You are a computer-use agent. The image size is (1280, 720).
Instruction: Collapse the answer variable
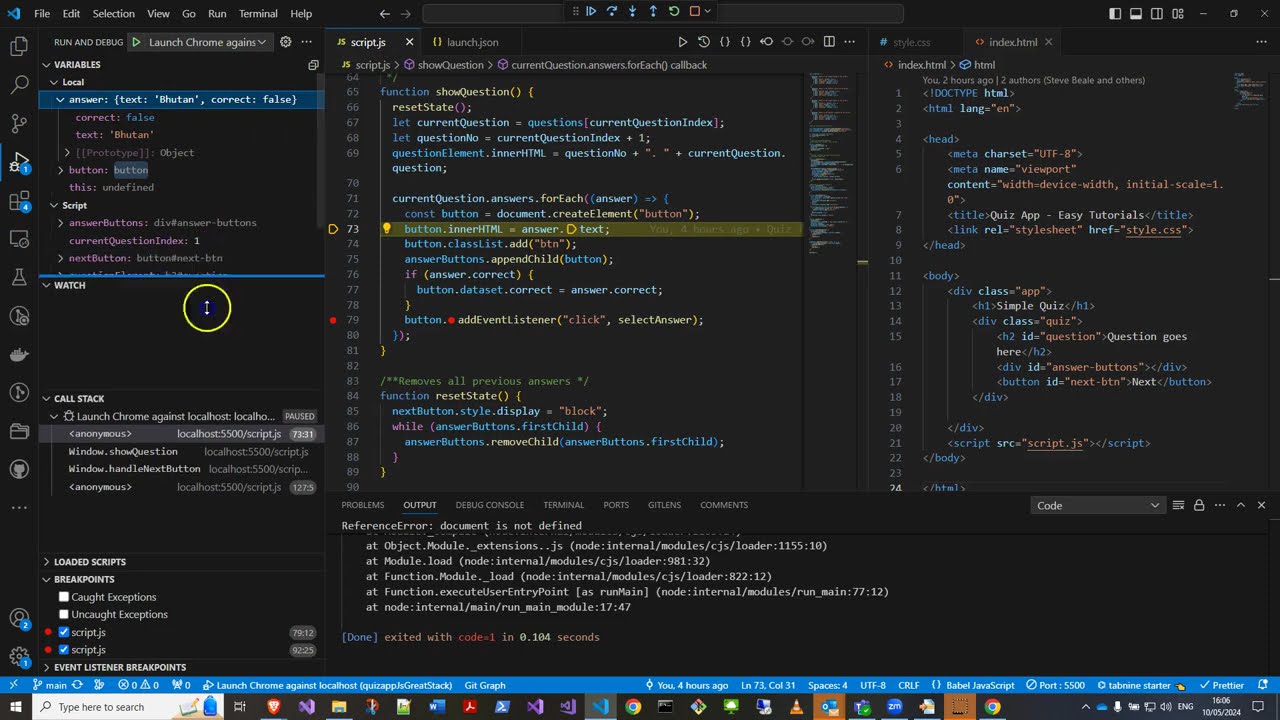point(60,99)
